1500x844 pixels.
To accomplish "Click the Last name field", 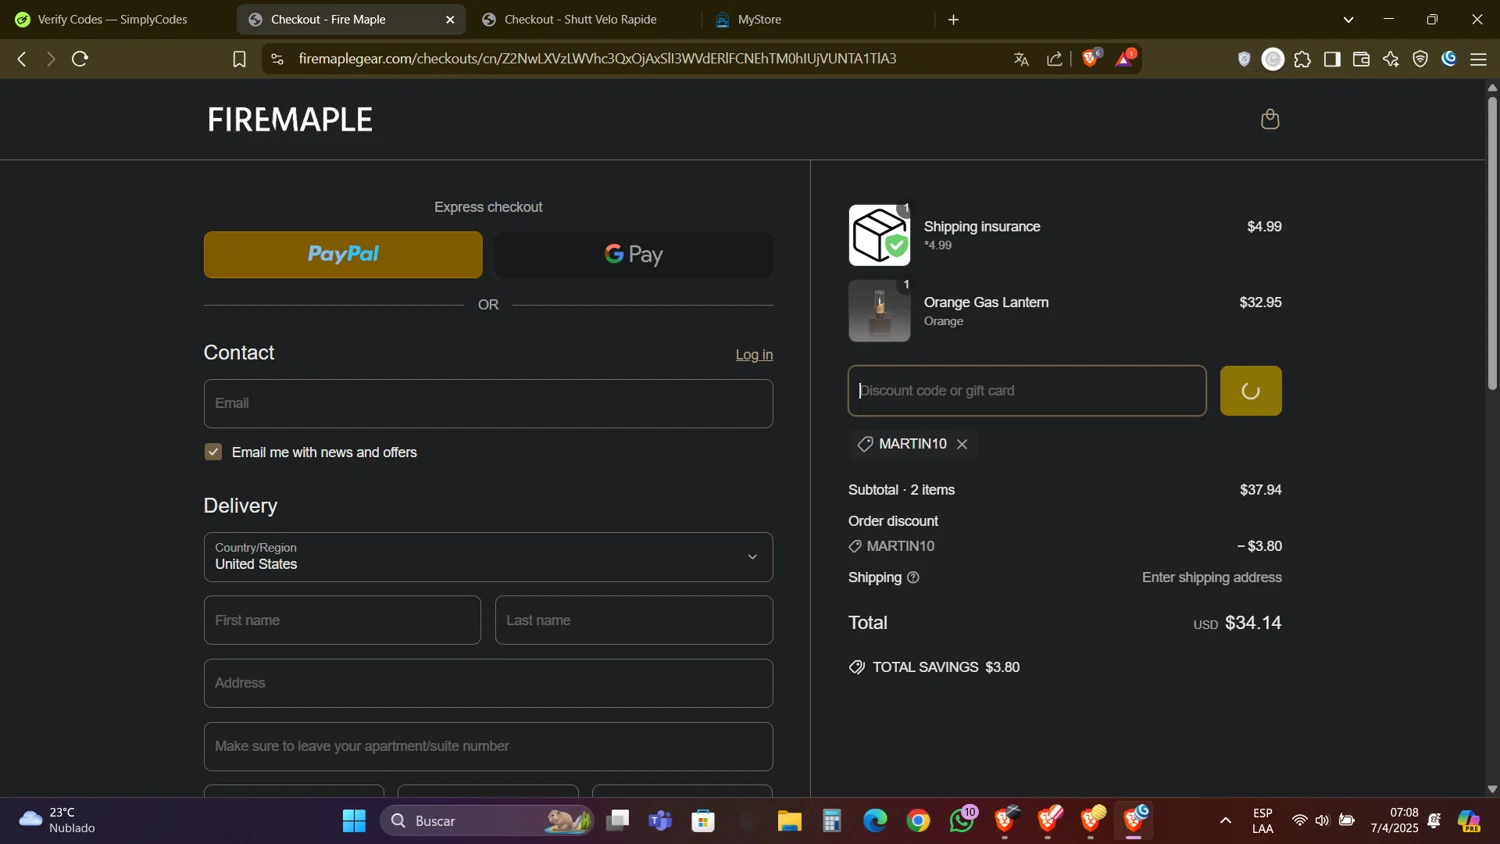I will (x=634, y=620).
